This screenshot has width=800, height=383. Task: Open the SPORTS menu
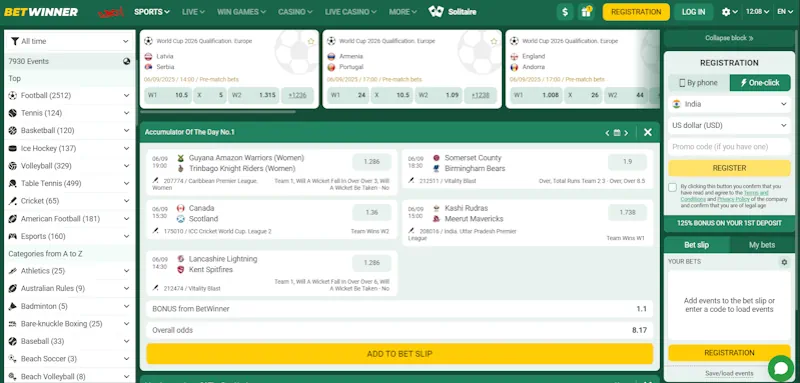click(152, 12)
